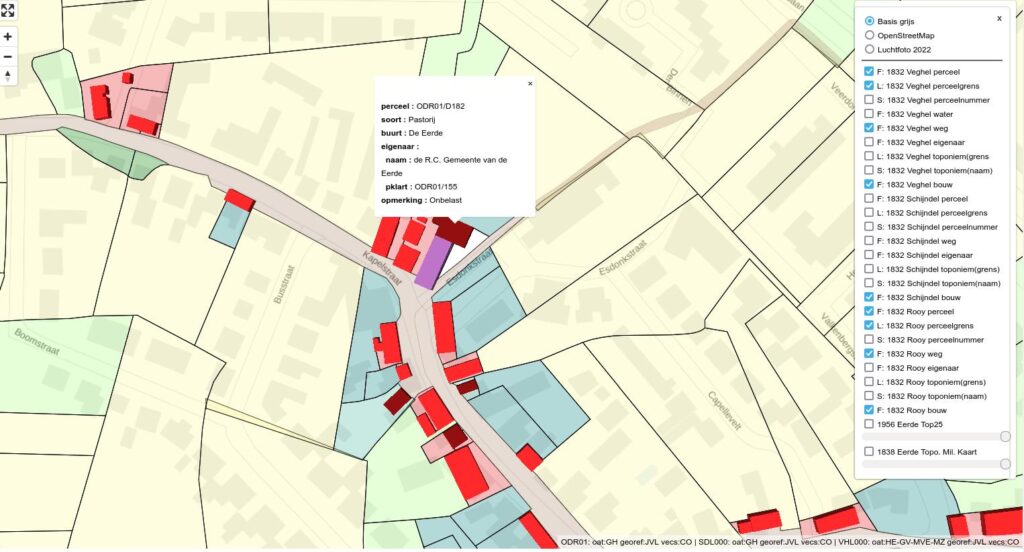This screenshot has width=1024, height=552.
Task: Close the layer selection panel
Action: pos(999,18)
